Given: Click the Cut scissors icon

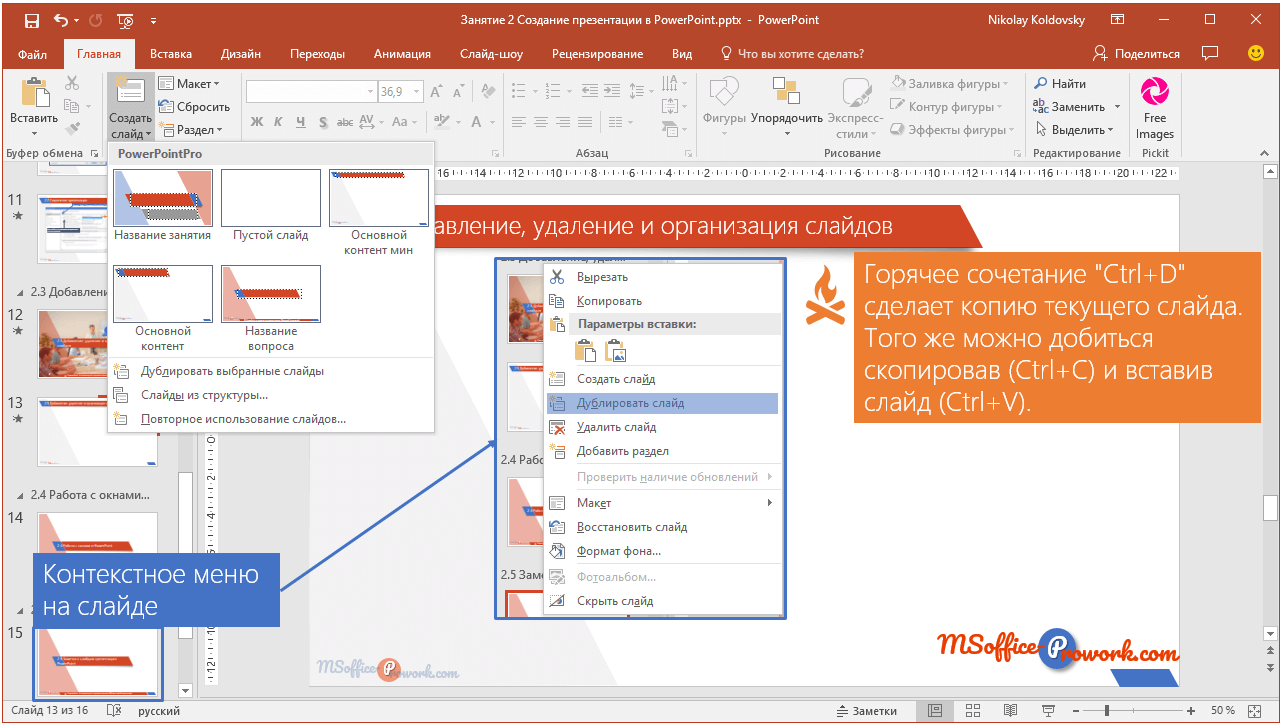Looking at the screenshot, I should point(72,84).
